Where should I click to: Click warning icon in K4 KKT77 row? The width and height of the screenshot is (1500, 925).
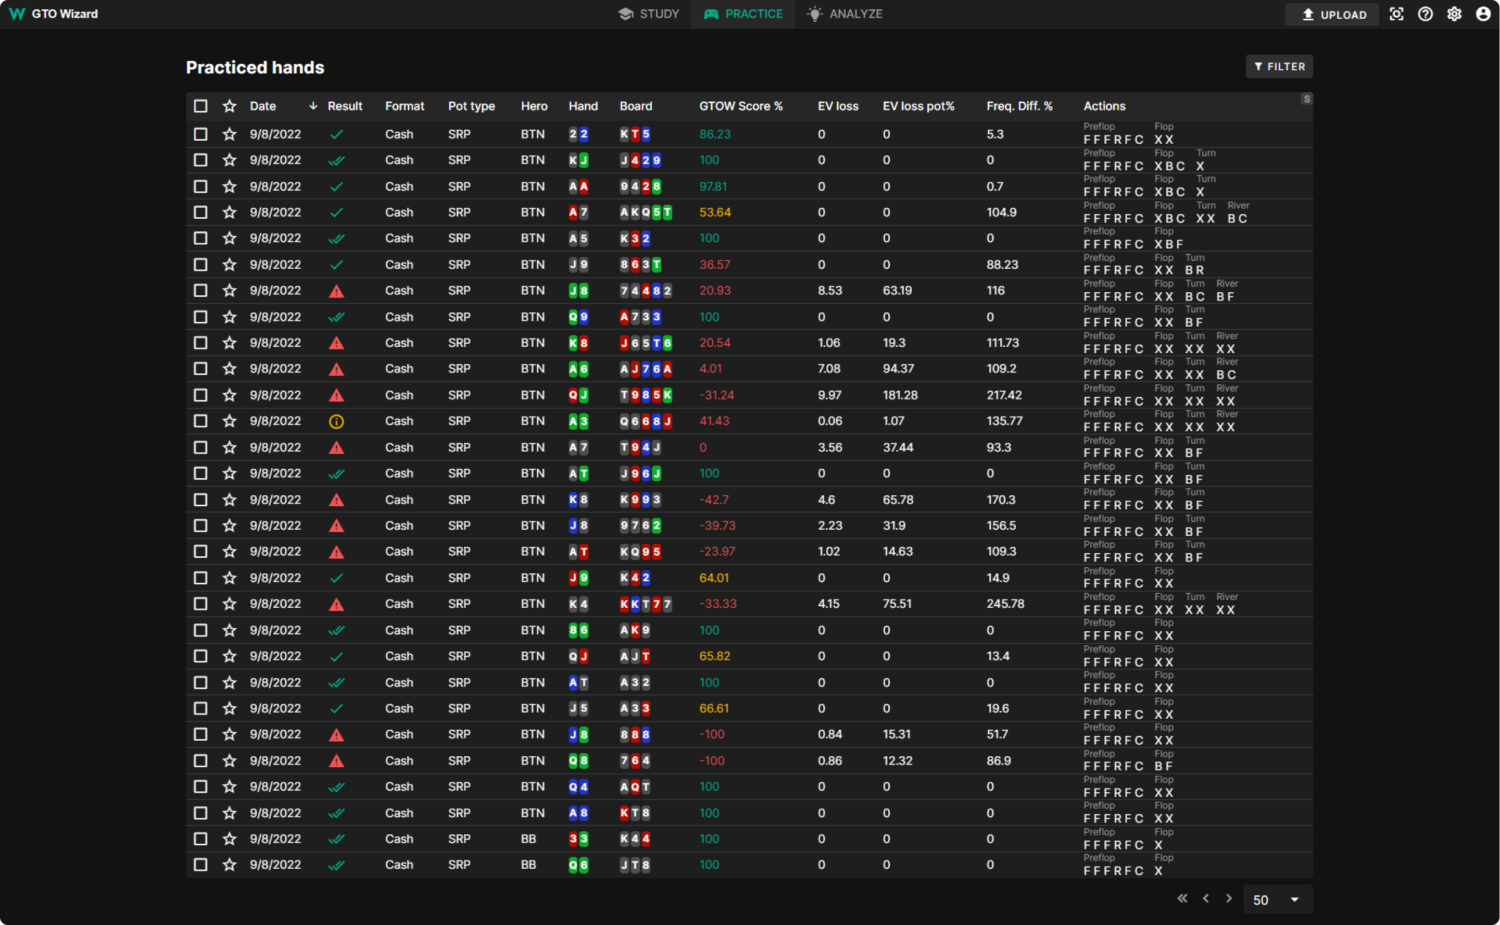point(337,604)
